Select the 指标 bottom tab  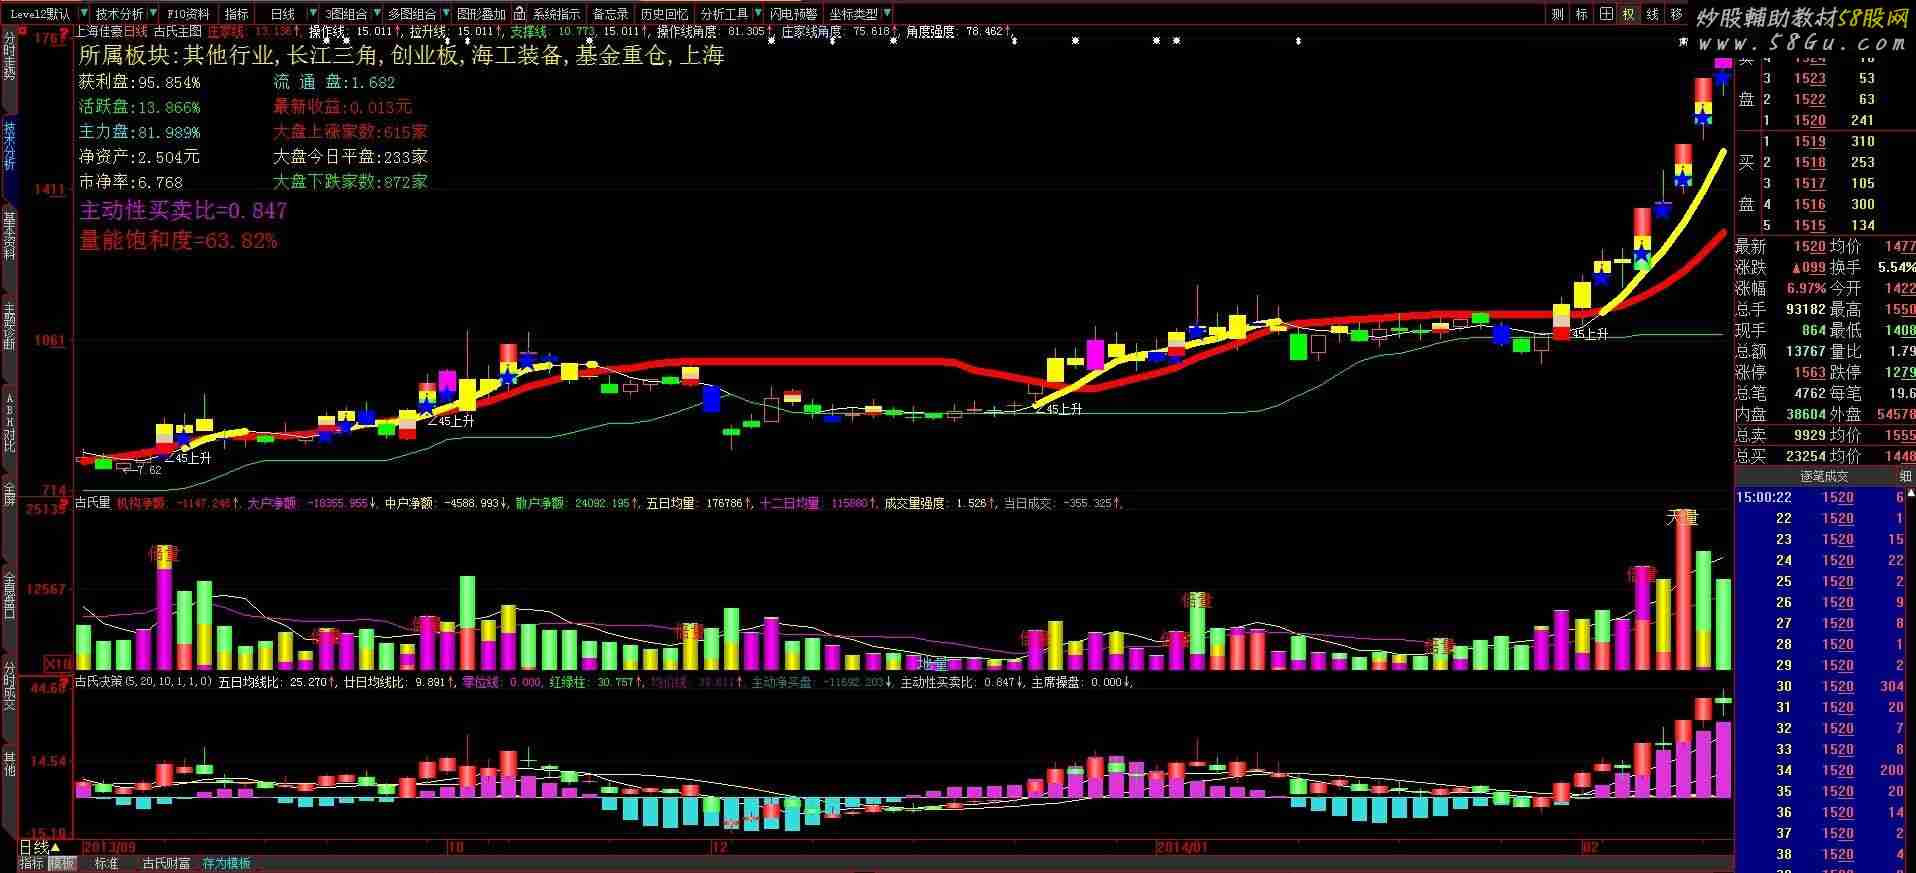(32, 863)
